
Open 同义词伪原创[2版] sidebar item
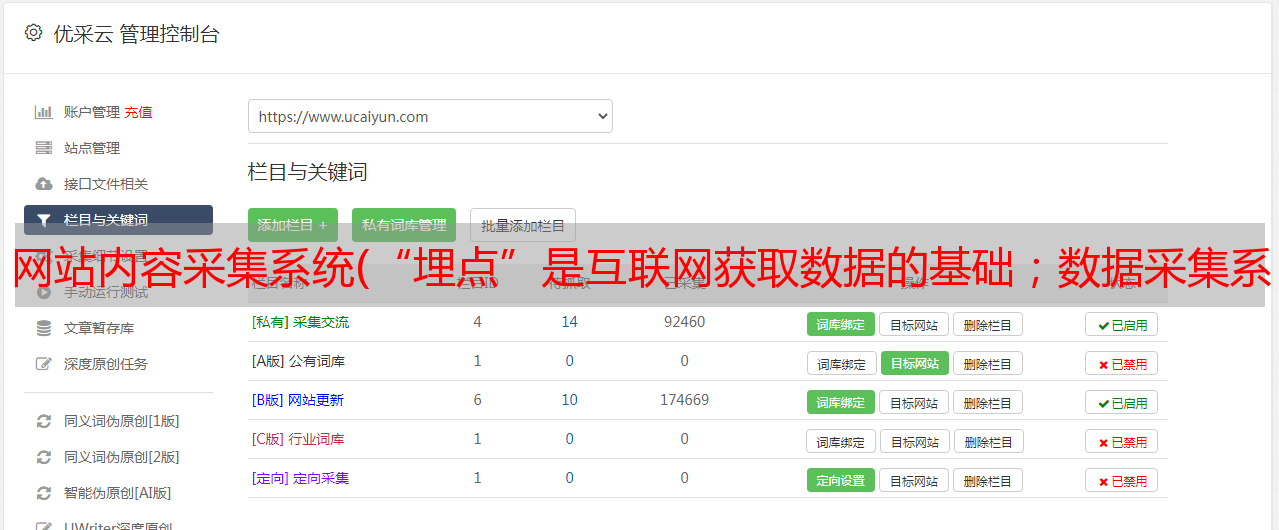[122, 457]
